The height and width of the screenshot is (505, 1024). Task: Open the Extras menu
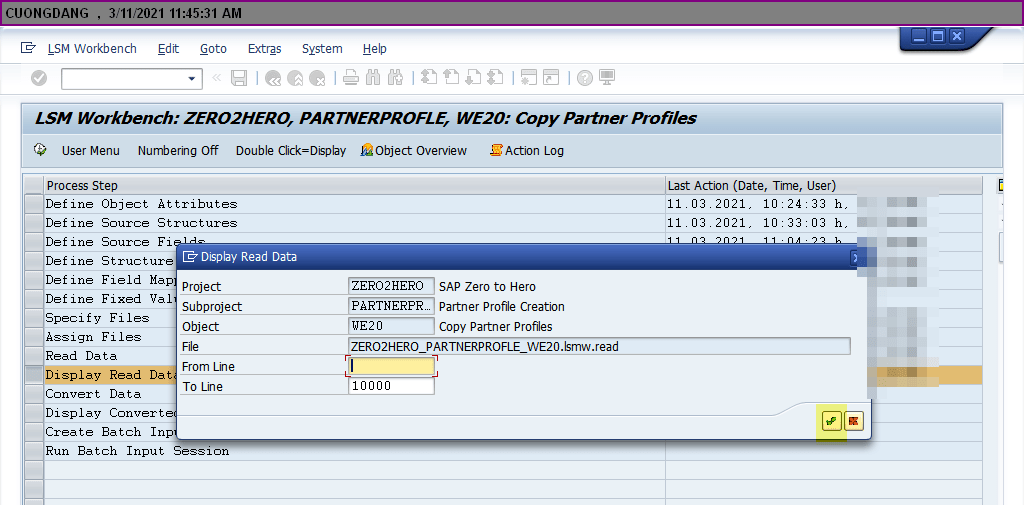point(264,48)
